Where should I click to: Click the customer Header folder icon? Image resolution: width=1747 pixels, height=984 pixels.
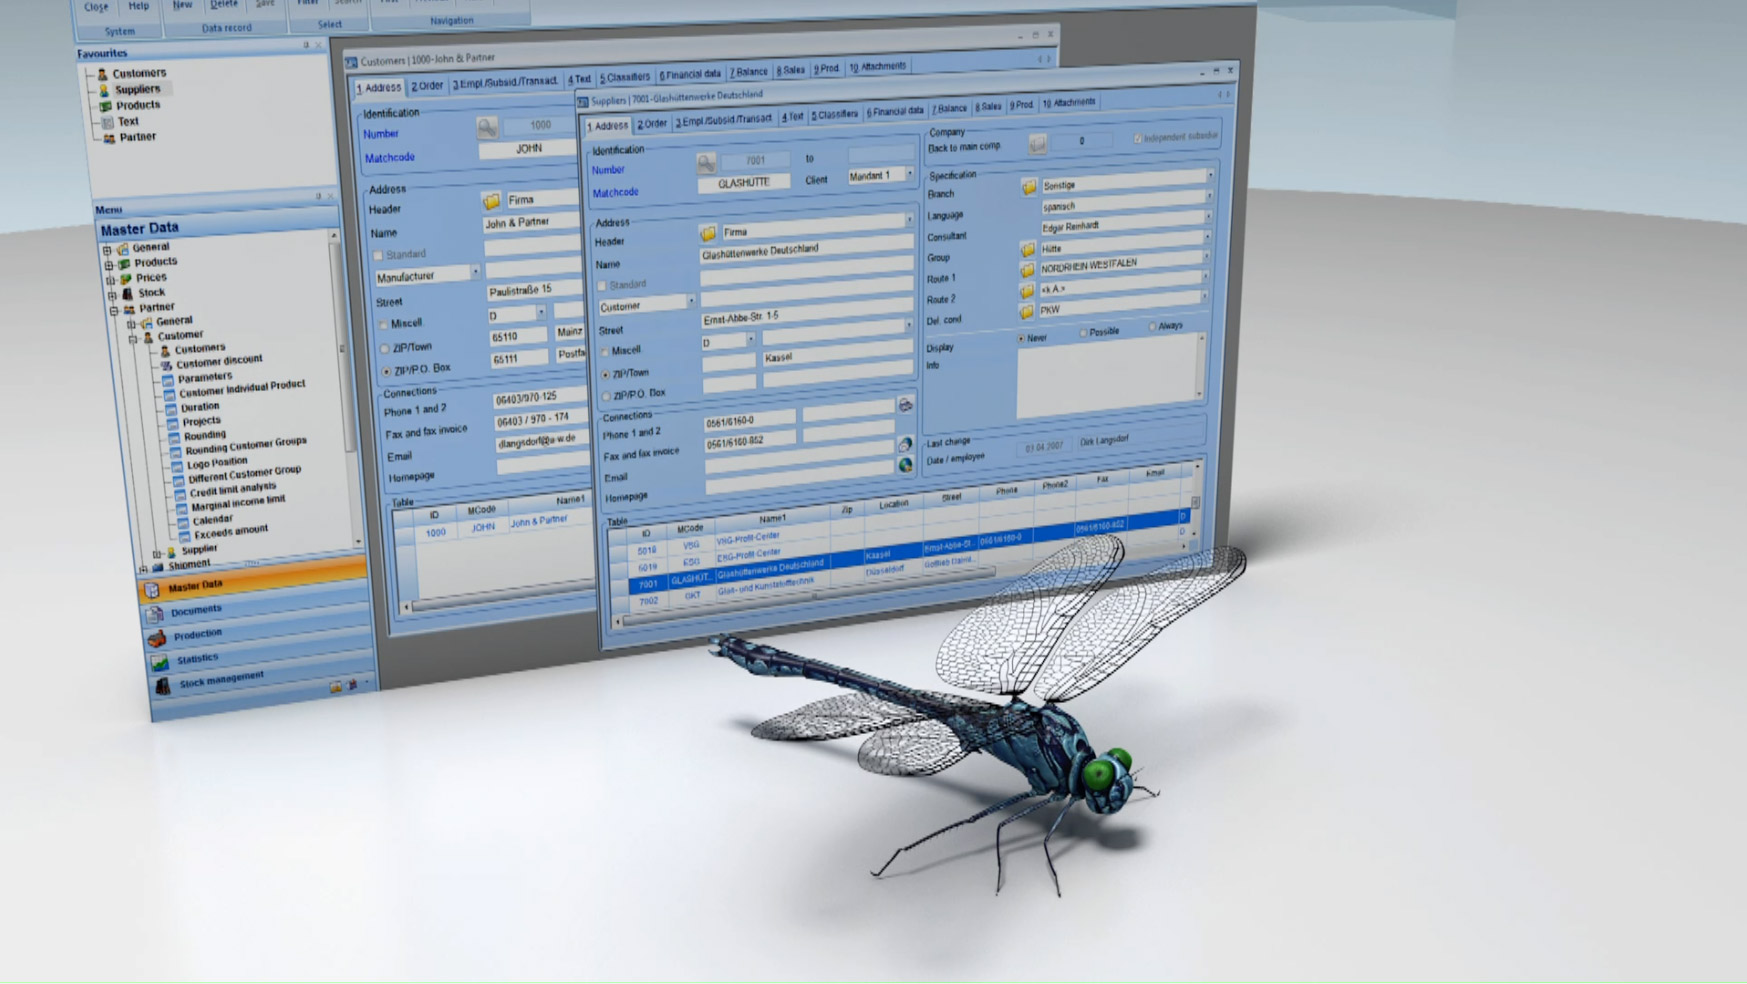click(x=491, y=201)
